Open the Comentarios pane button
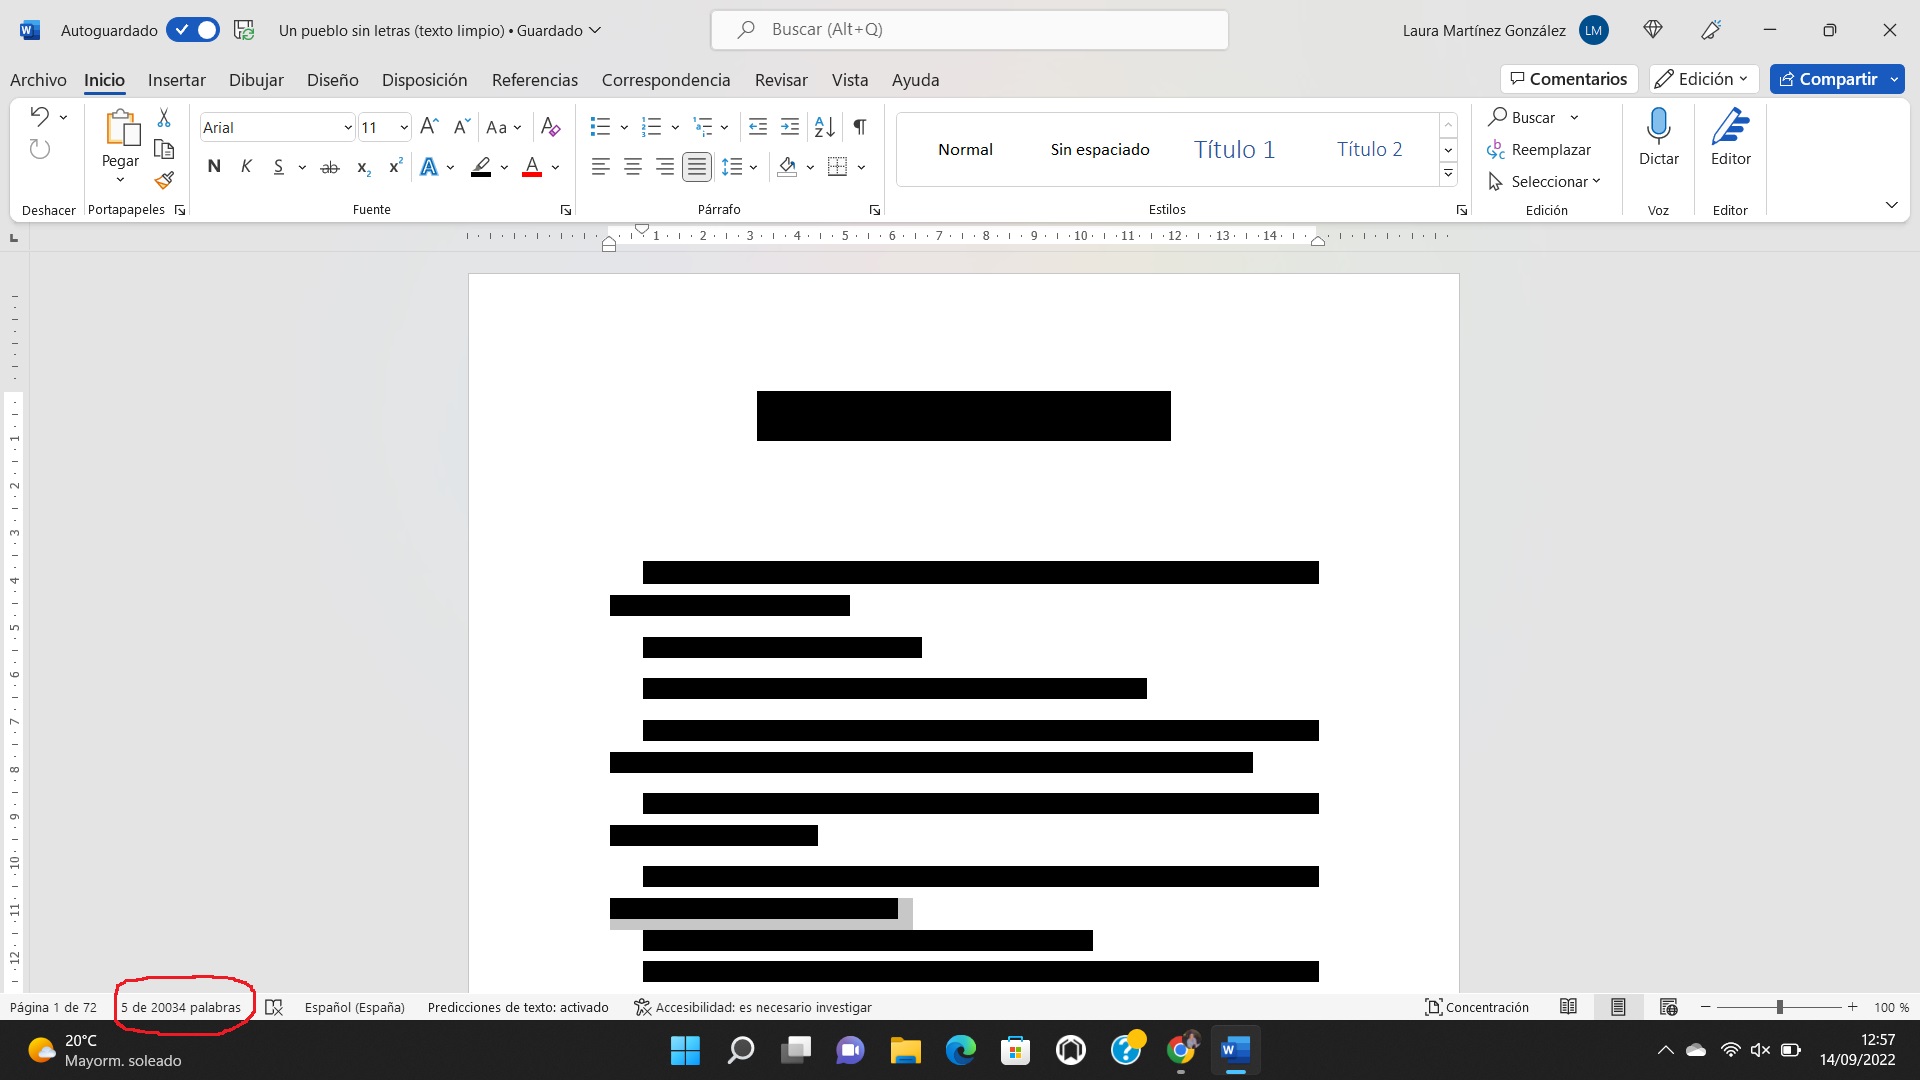Viewport: 1920px width, 1080px height. pyautogui.click(x=1568, y=79)
